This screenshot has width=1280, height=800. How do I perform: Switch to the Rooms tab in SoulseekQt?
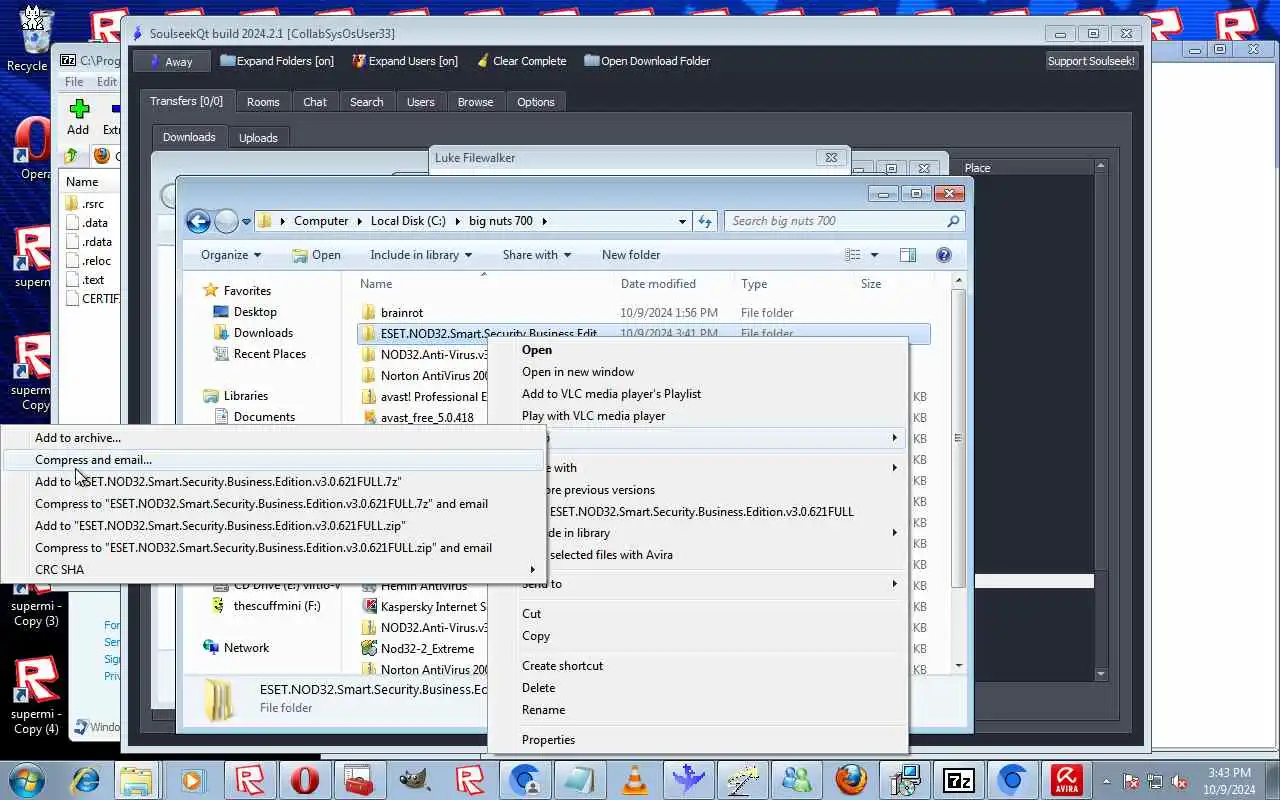tap(263, 102)
